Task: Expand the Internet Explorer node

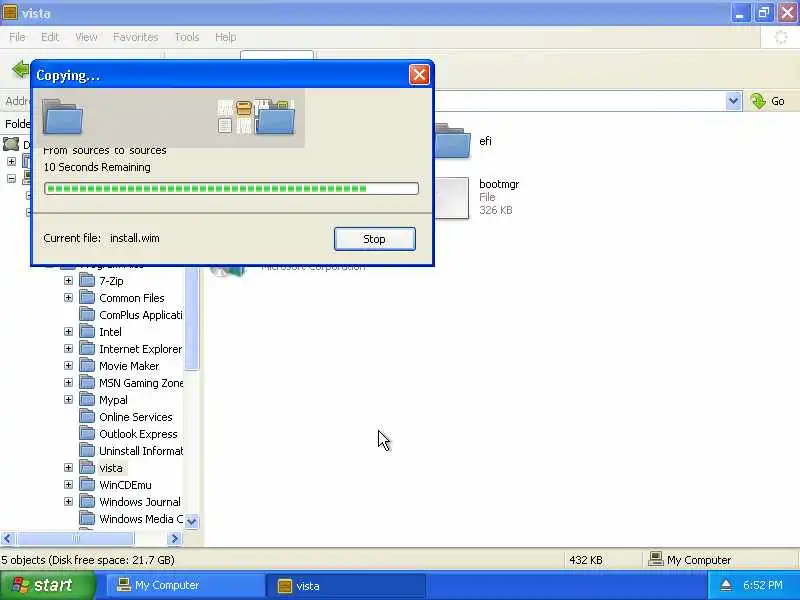Action: [x=68, y=348]
